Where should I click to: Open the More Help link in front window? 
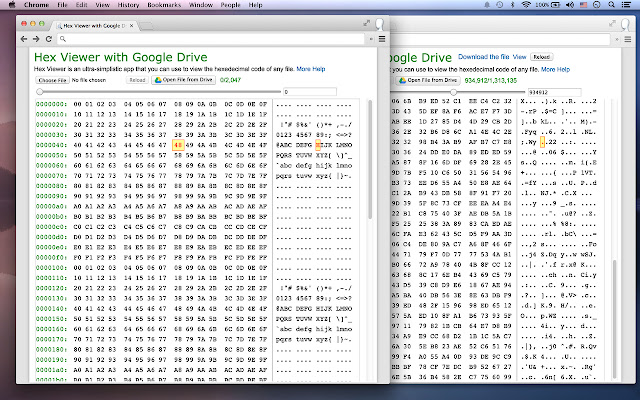311,69
